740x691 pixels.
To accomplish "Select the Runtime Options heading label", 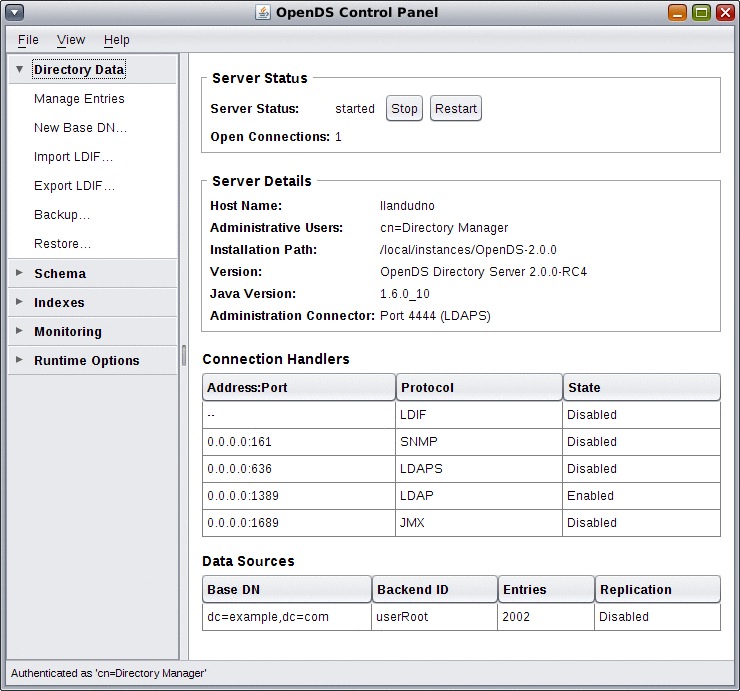I will coord(87,361).
